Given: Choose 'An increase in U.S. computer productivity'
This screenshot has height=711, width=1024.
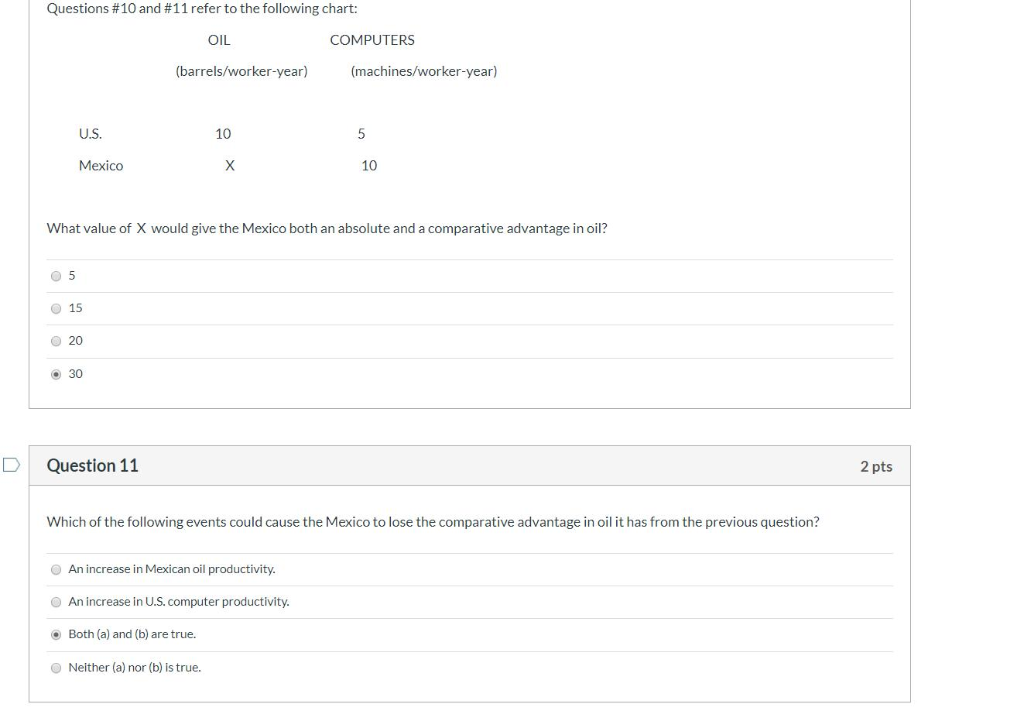Looking at the screenshot, I should click(x=57, y=601).
